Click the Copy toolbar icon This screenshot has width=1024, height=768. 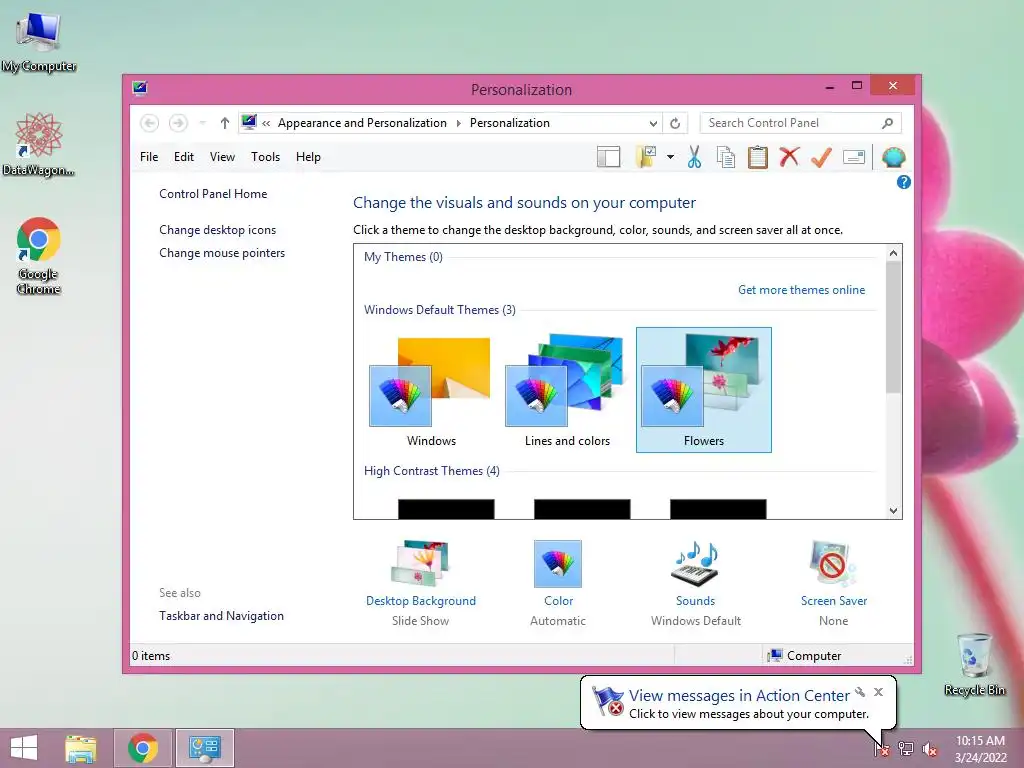tap(726, 157)
